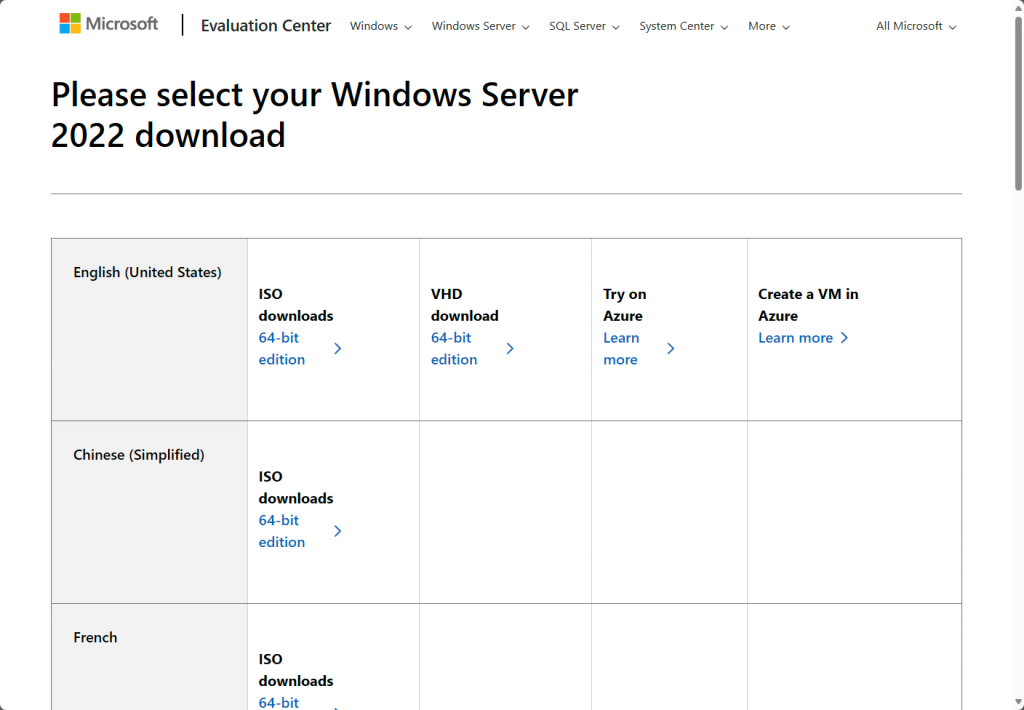
Task: Open Try on Azure Learn more link
Action: coord(621,349)
